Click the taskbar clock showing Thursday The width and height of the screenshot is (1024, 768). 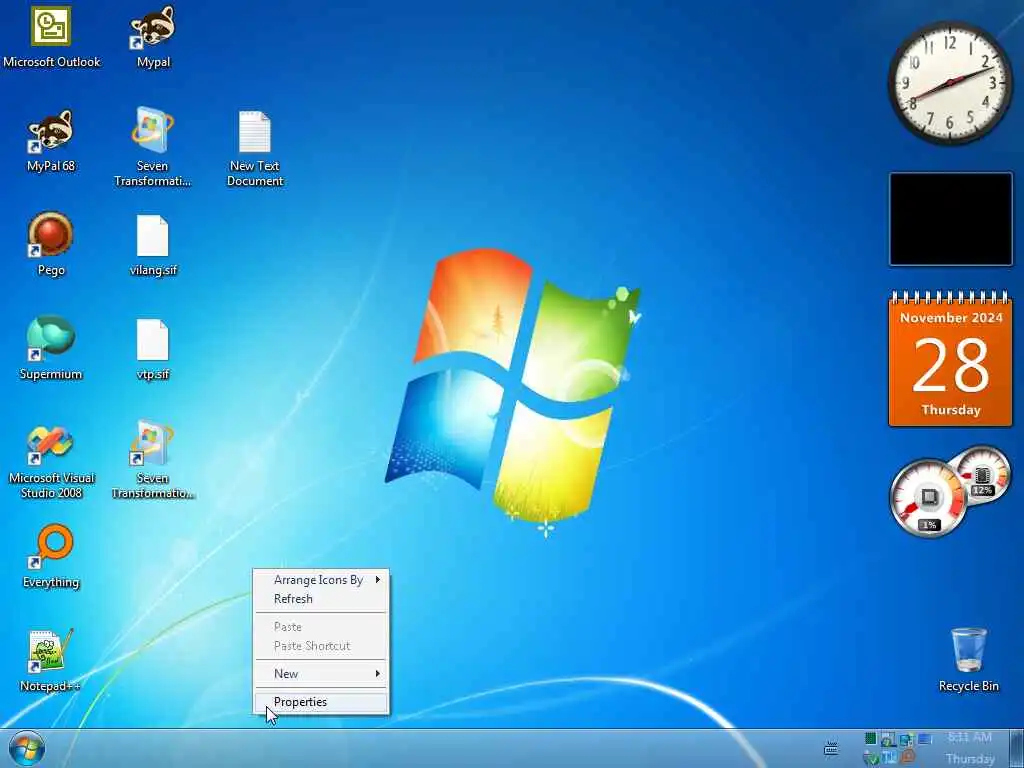pos(970,748)
